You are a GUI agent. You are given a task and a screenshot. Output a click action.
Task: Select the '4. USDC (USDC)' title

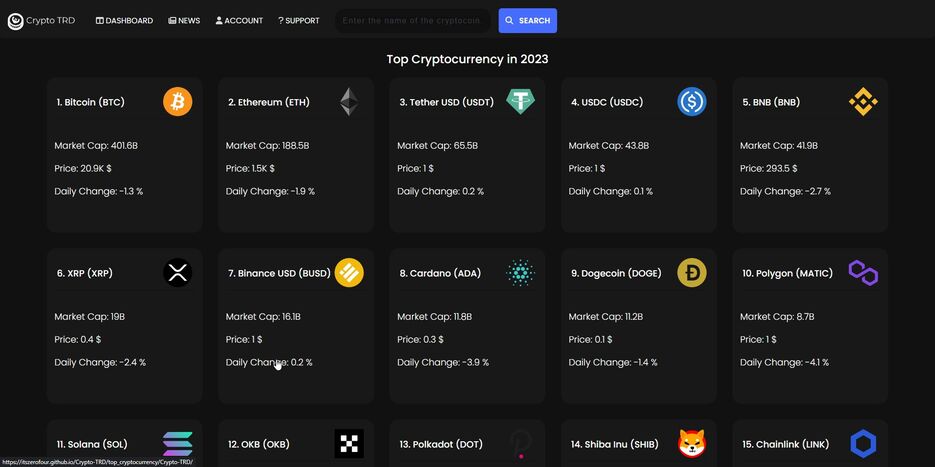coord(607,103)
